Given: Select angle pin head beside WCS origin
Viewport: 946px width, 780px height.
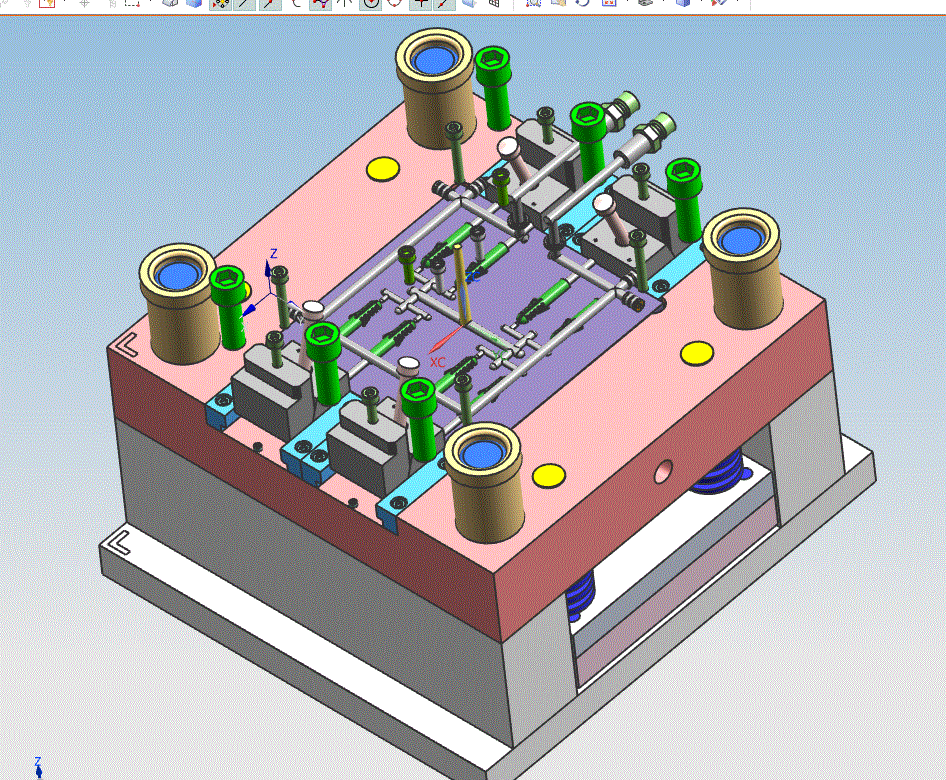Looking at the screenshot, I should (313, 308).
